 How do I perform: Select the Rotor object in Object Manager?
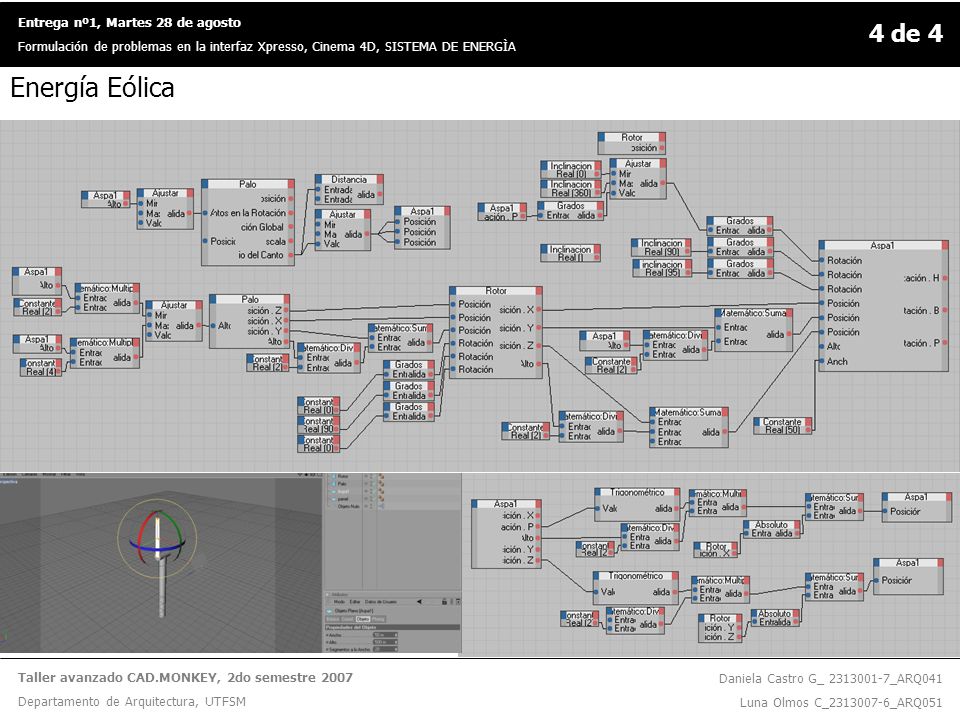(343, 476)
